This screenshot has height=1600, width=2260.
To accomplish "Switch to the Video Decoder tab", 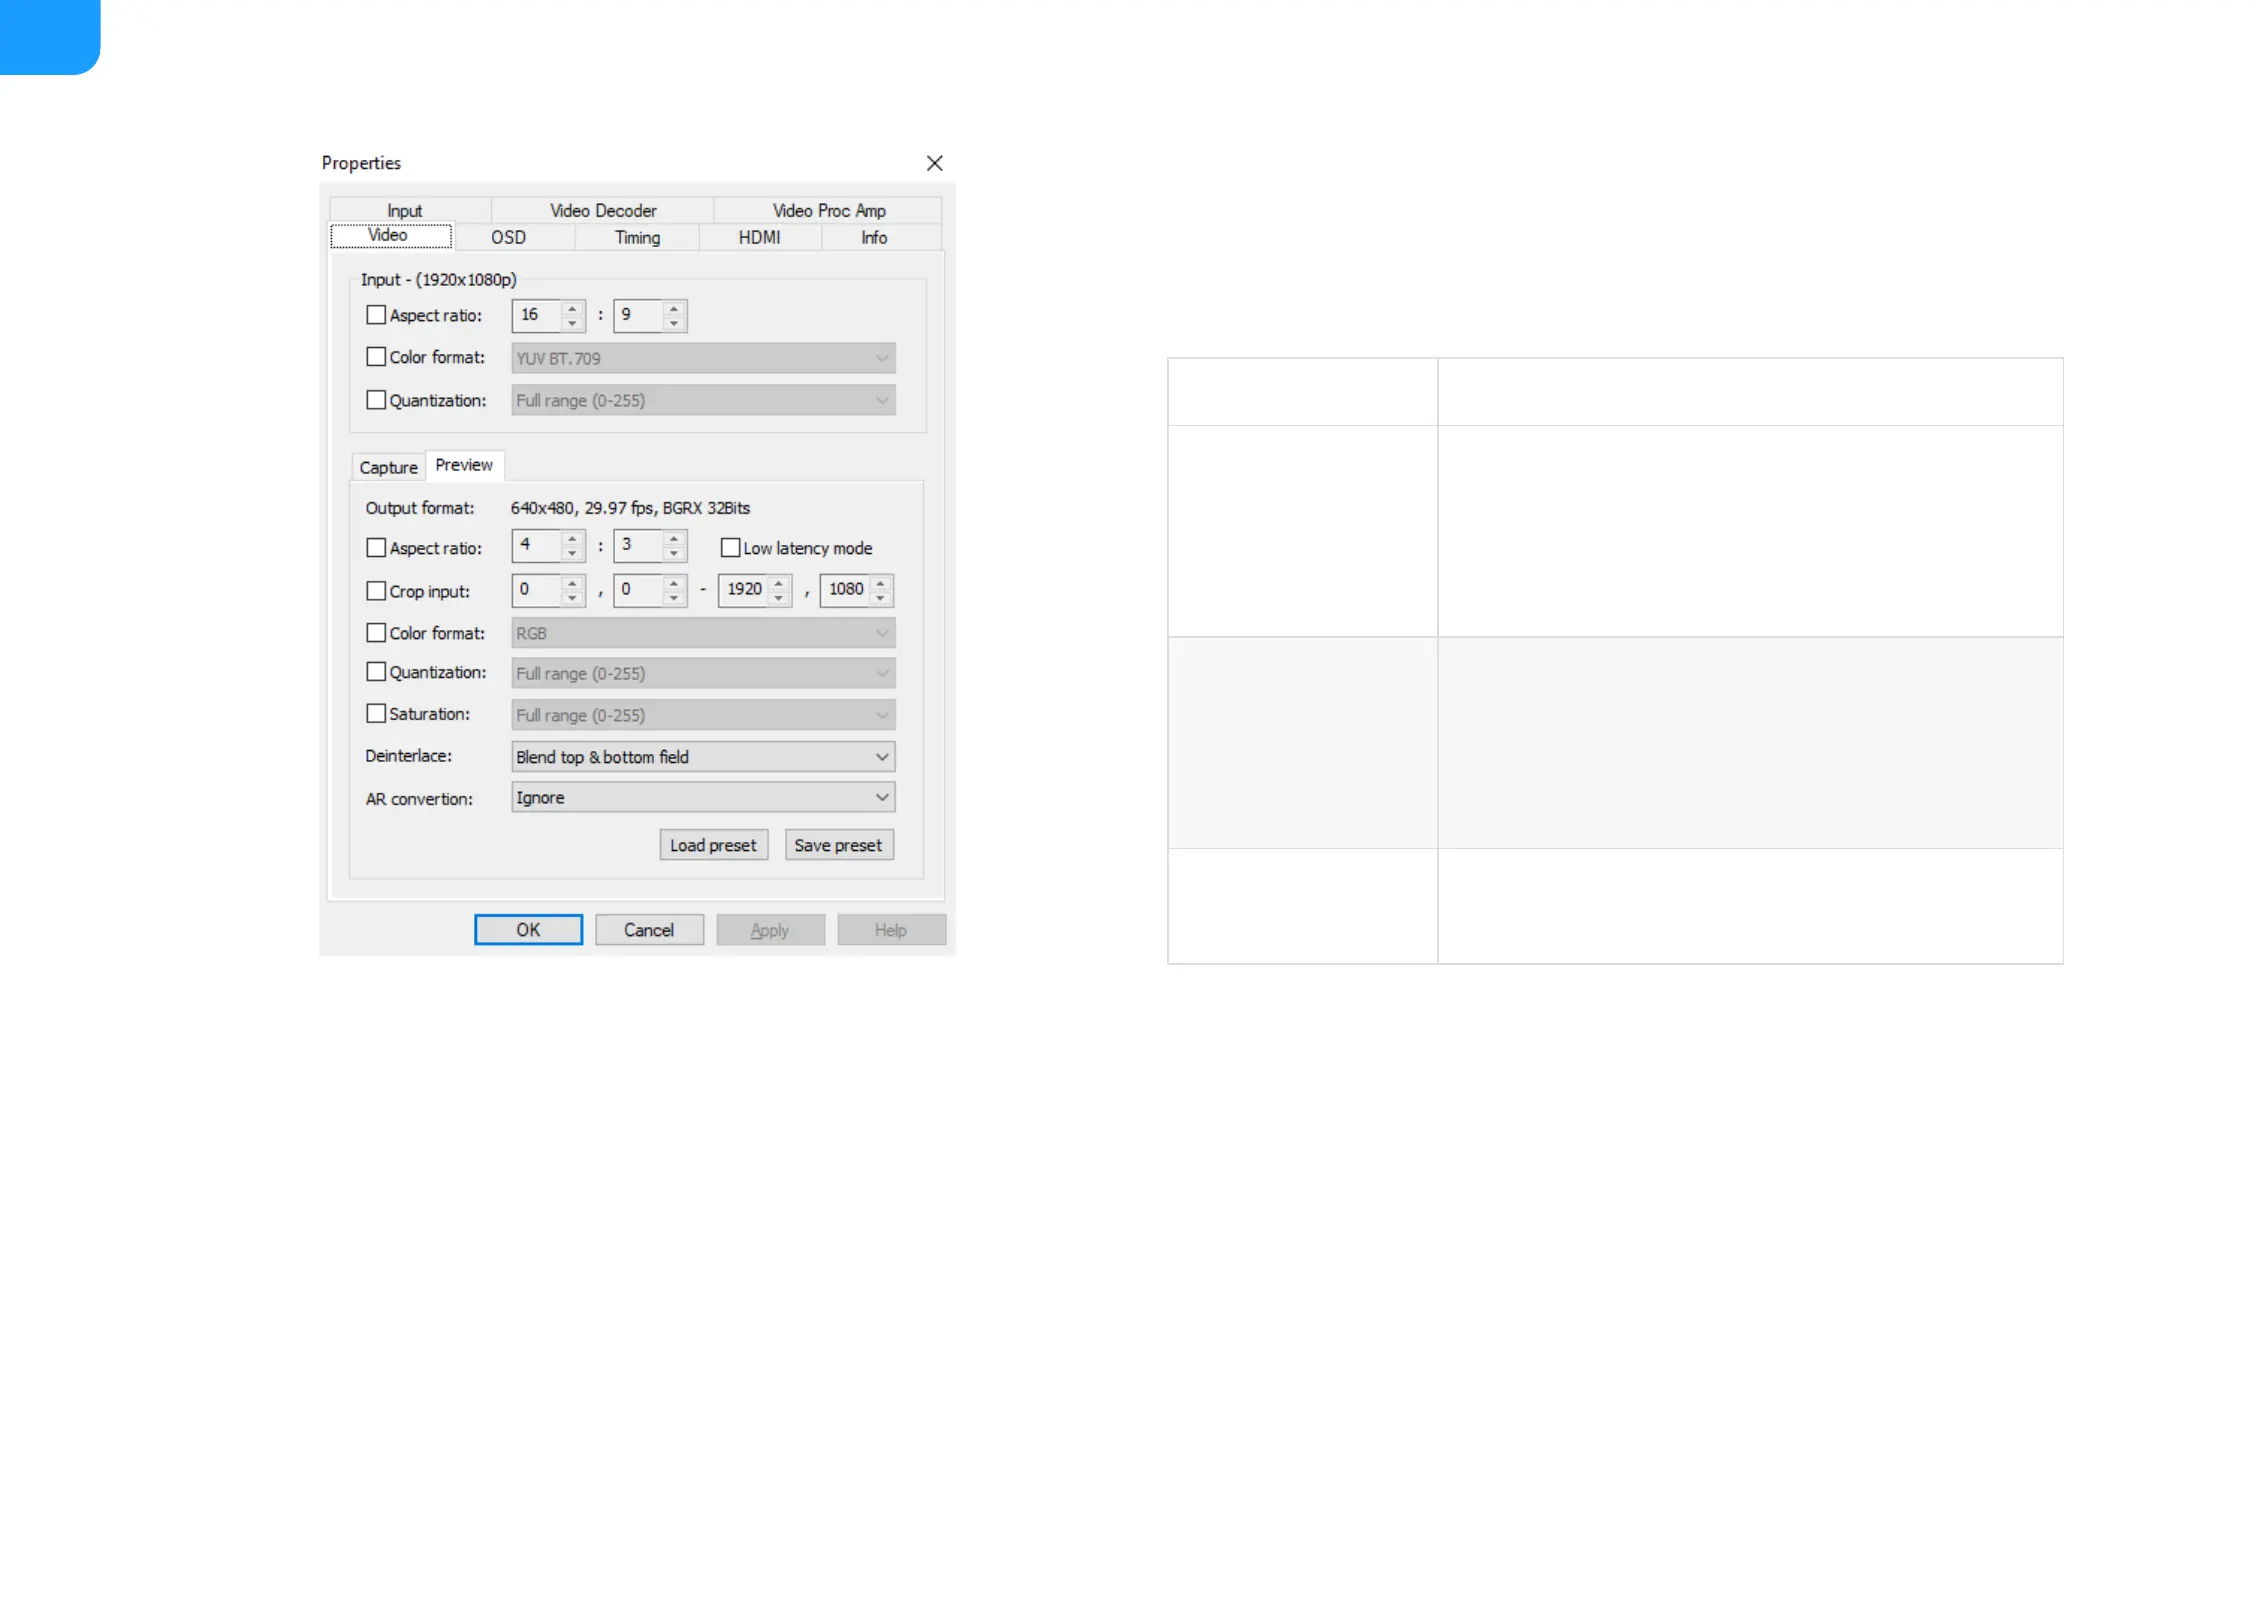I will tap(602, 211).
